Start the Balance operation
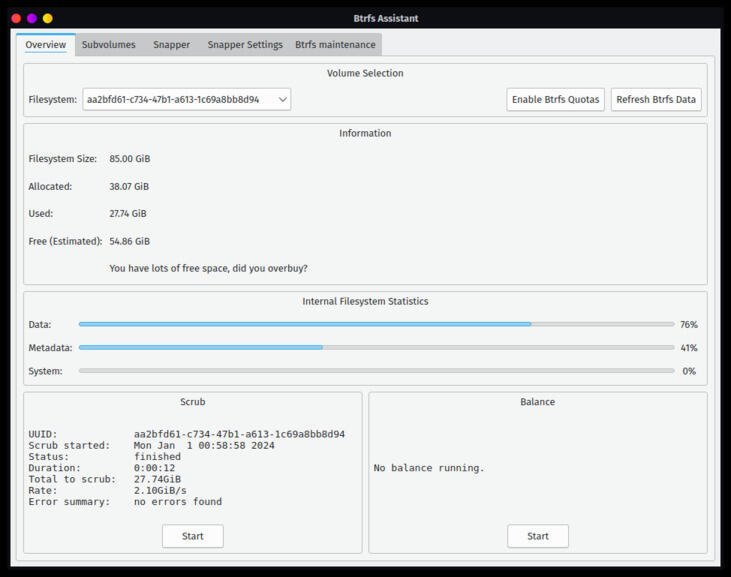Image resolution: width=731 pixels, height=577 pixels. point(538,536)
